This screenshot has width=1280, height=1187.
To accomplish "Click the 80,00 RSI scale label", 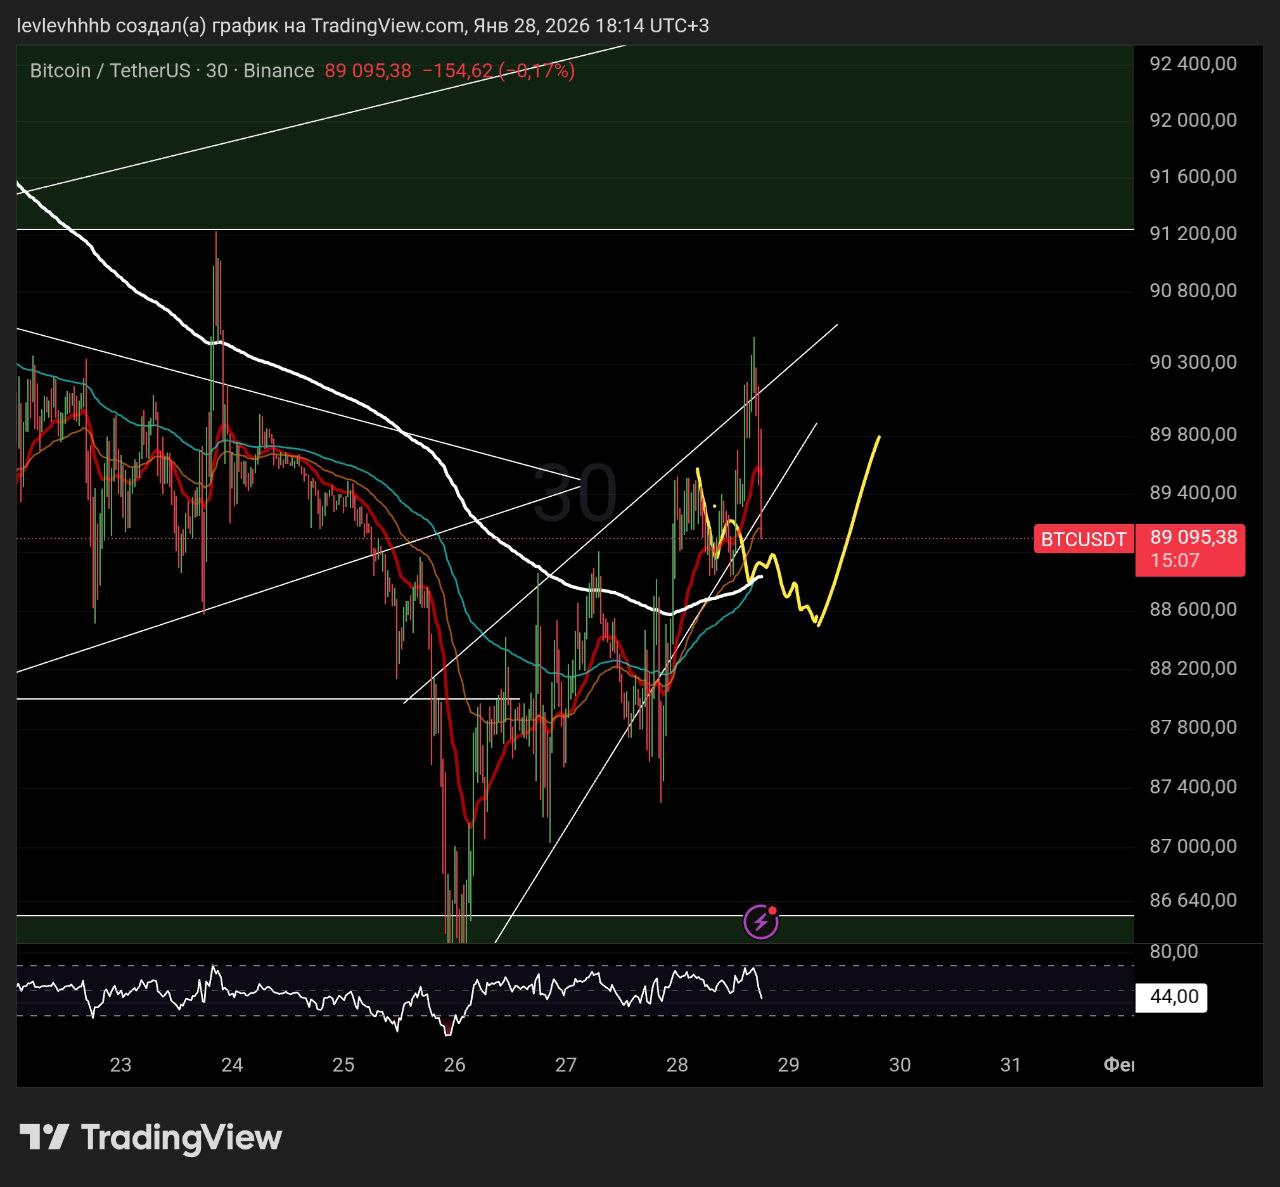I will point(1174,951).
